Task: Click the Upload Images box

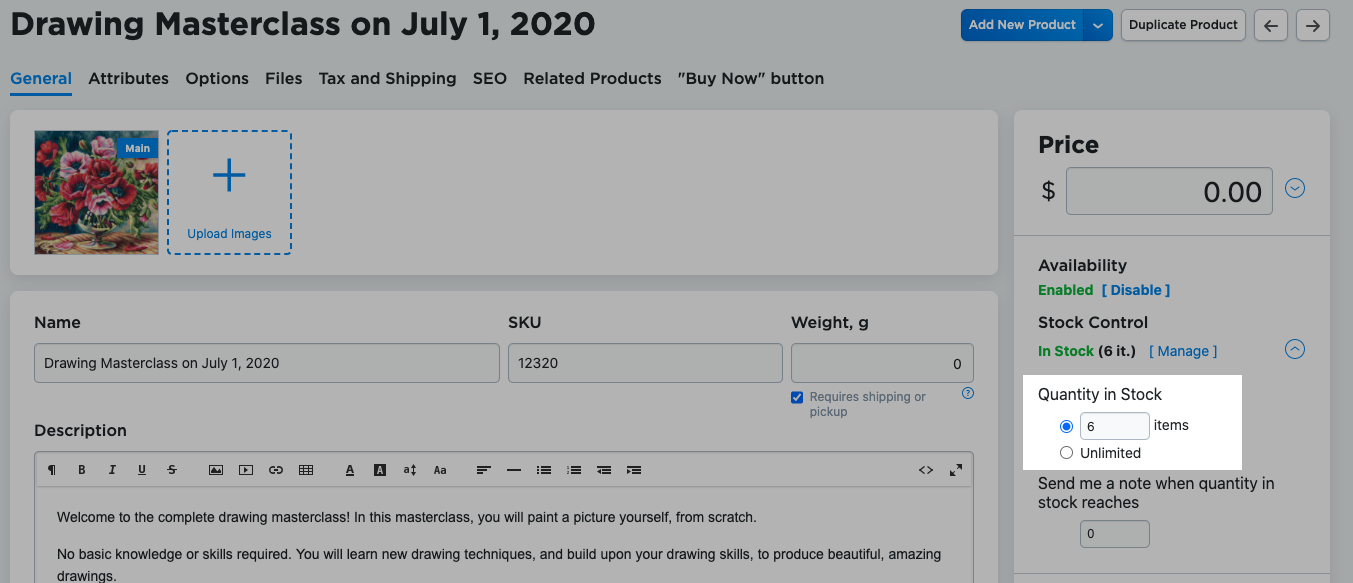Action: click(x=229, y=192)
